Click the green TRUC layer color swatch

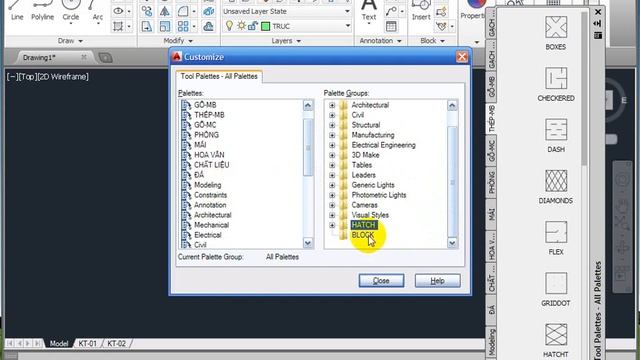tap(266, 27)
